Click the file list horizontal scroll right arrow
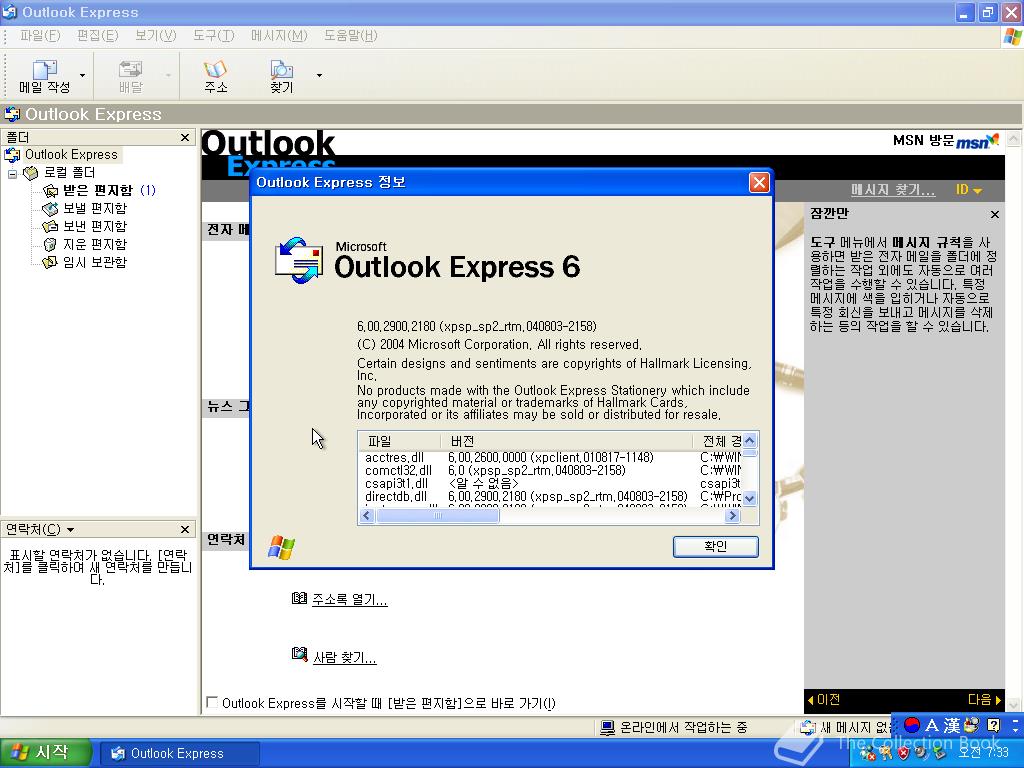1024x768 pixels. pos(732,516)
